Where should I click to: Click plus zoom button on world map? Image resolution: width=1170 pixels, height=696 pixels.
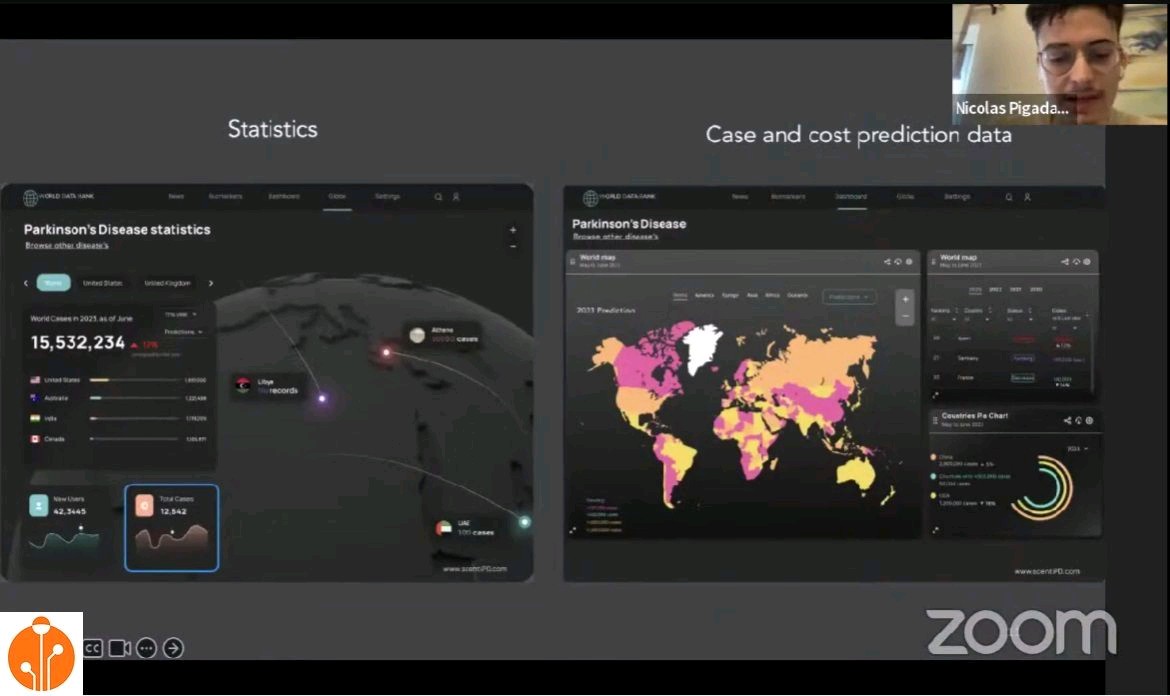pos(905,300)
